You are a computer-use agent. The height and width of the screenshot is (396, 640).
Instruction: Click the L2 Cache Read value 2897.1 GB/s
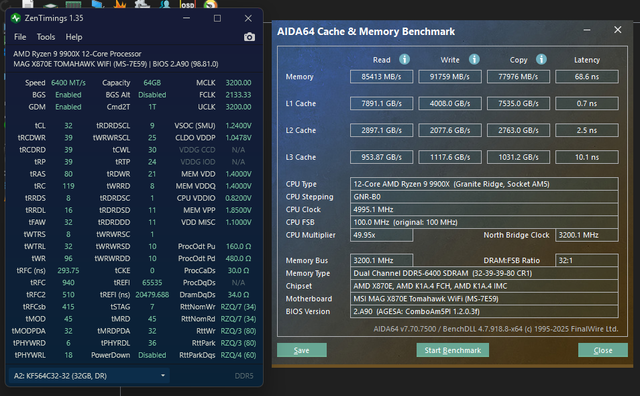point(381,131)
